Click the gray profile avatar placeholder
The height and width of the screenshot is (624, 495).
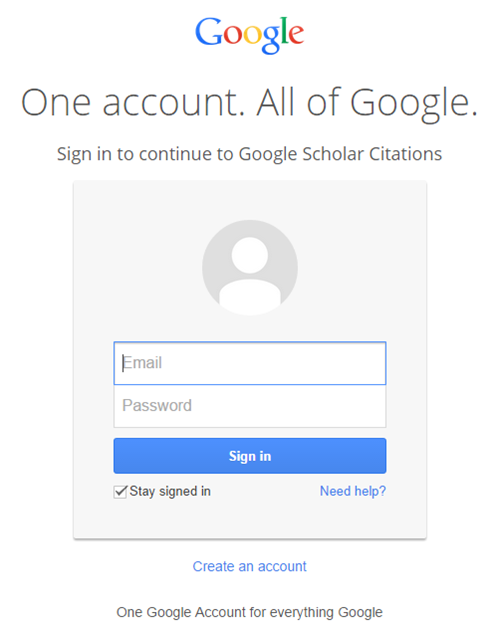pyautogui.click(x=250, y=268)
